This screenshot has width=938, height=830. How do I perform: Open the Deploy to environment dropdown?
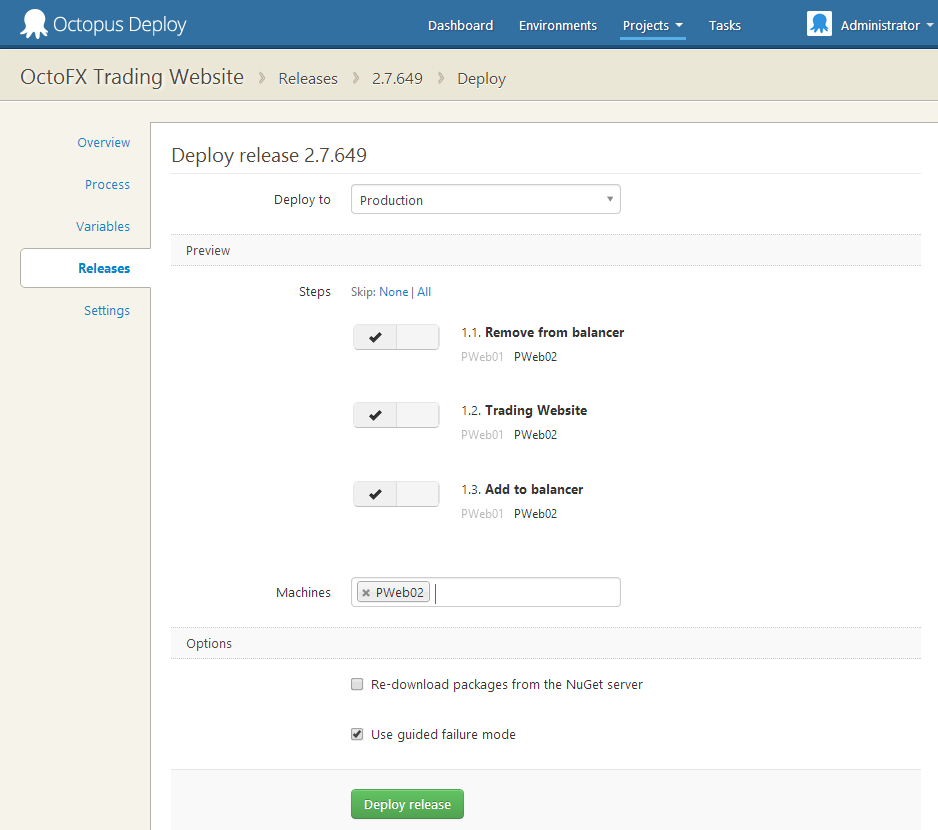pos(485,200)
